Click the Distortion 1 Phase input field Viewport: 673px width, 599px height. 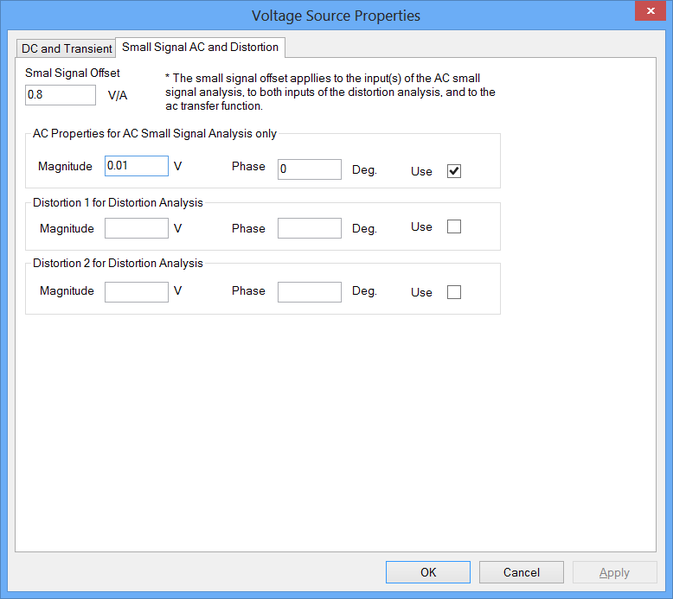(309, 228)
